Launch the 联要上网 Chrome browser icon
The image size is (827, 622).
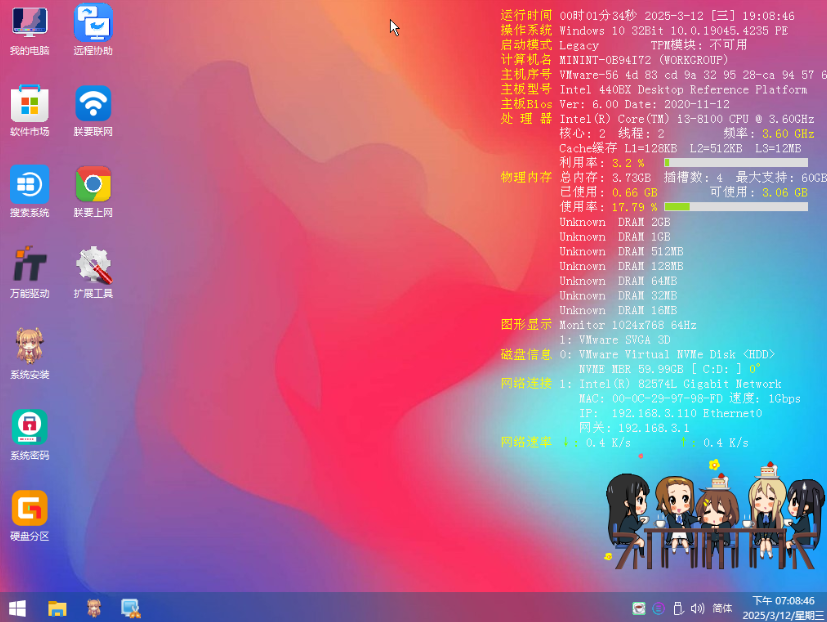(x=93, y=192)
